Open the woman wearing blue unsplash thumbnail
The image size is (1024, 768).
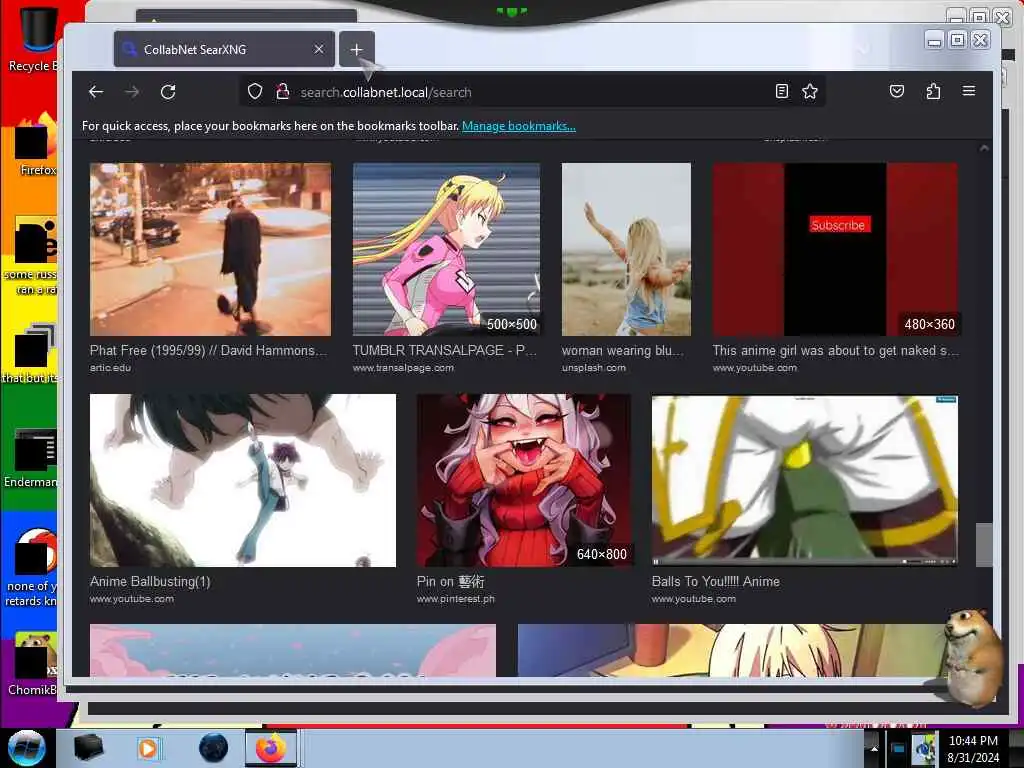[626, 249]
